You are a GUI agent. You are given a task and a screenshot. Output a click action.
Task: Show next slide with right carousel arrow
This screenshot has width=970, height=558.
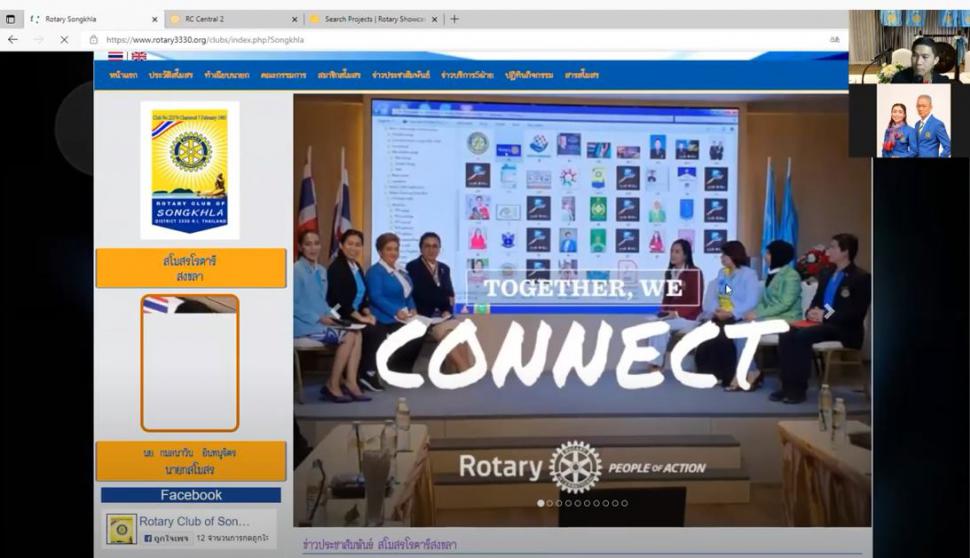point(829,311)
